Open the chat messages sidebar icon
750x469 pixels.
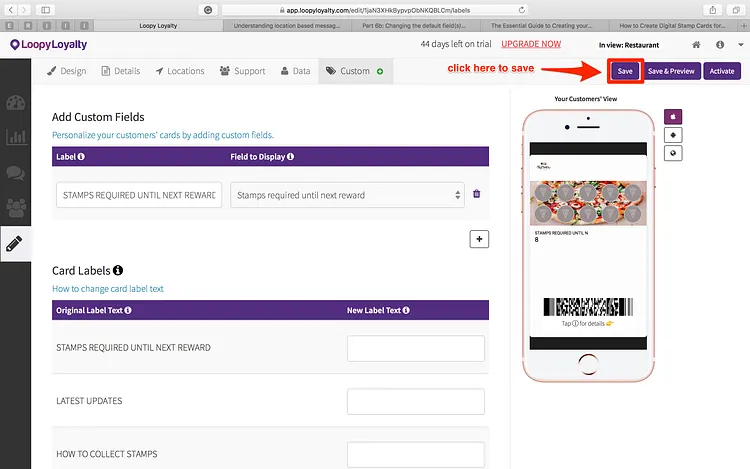point(15,173)
